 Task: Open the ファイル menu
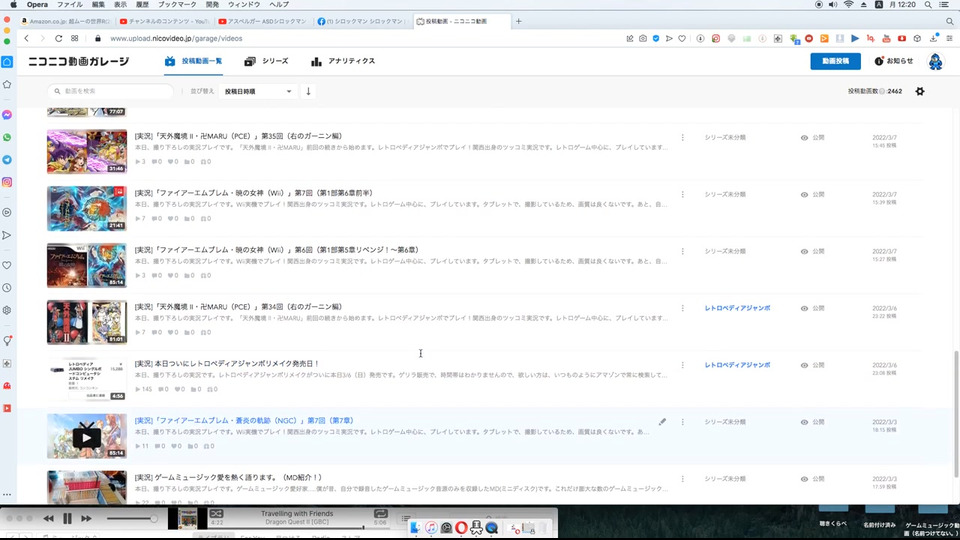tap(69, 4)
